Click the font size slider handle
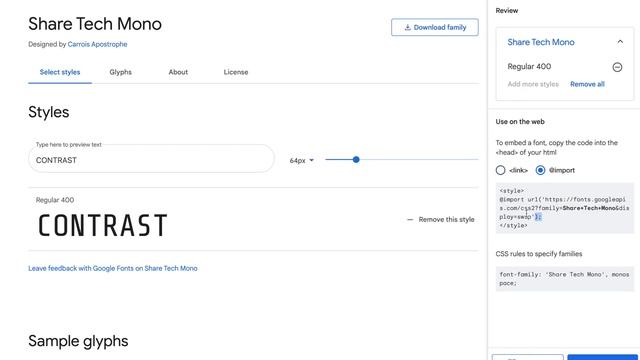 356,160
